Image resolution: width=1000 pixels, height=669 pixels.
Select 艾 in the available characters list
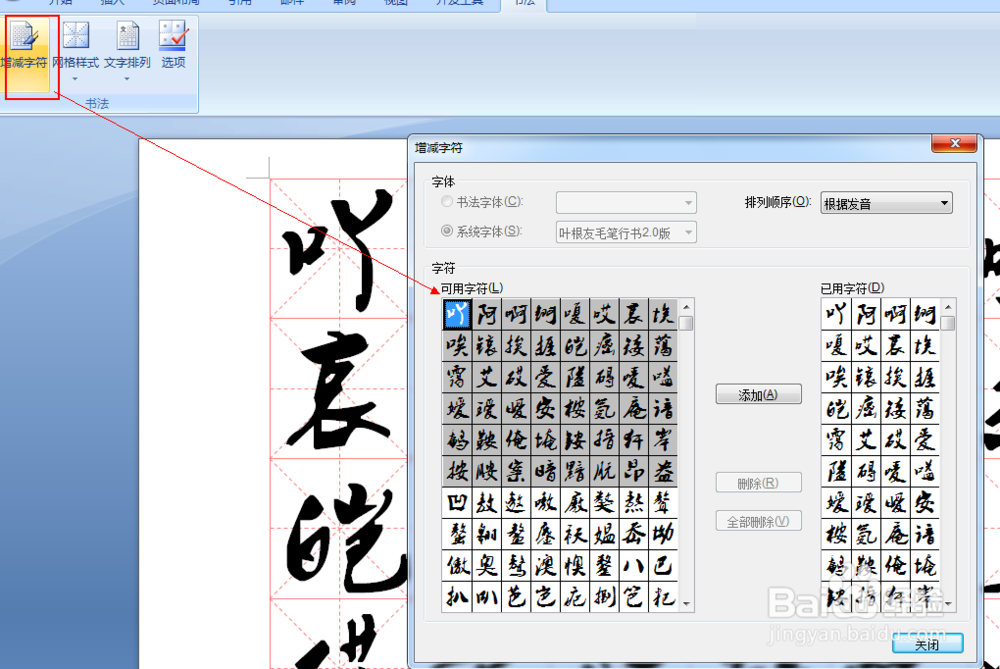pyautogui.click(x=487, y=377)
